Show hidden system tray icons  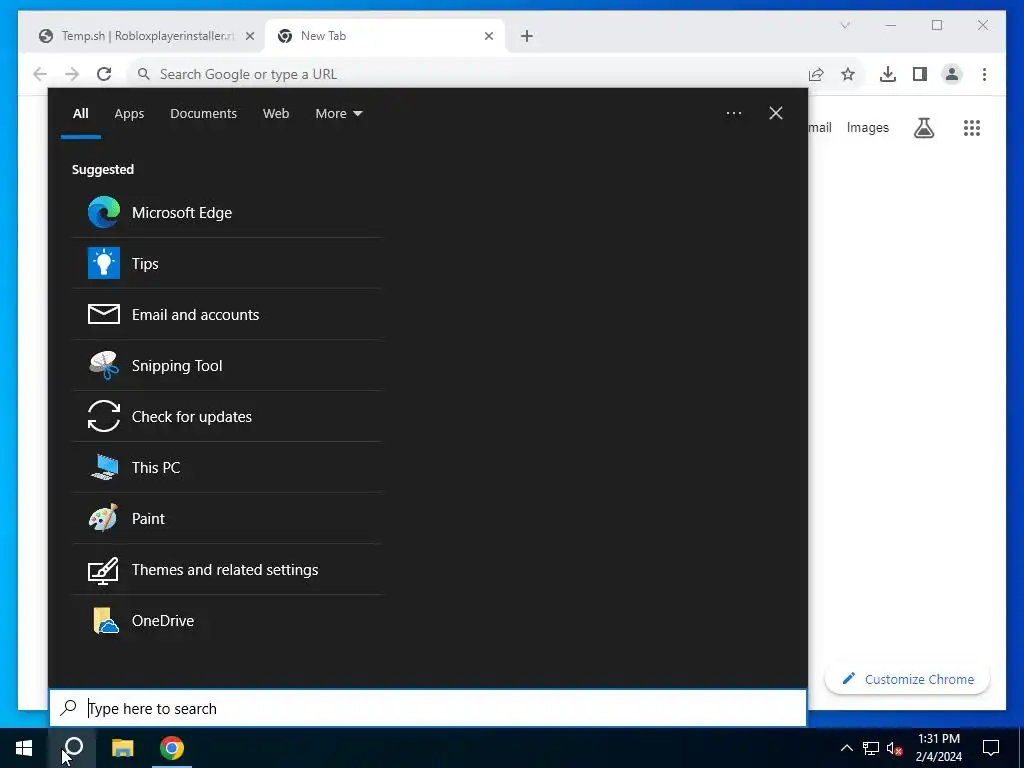(846, 748)
